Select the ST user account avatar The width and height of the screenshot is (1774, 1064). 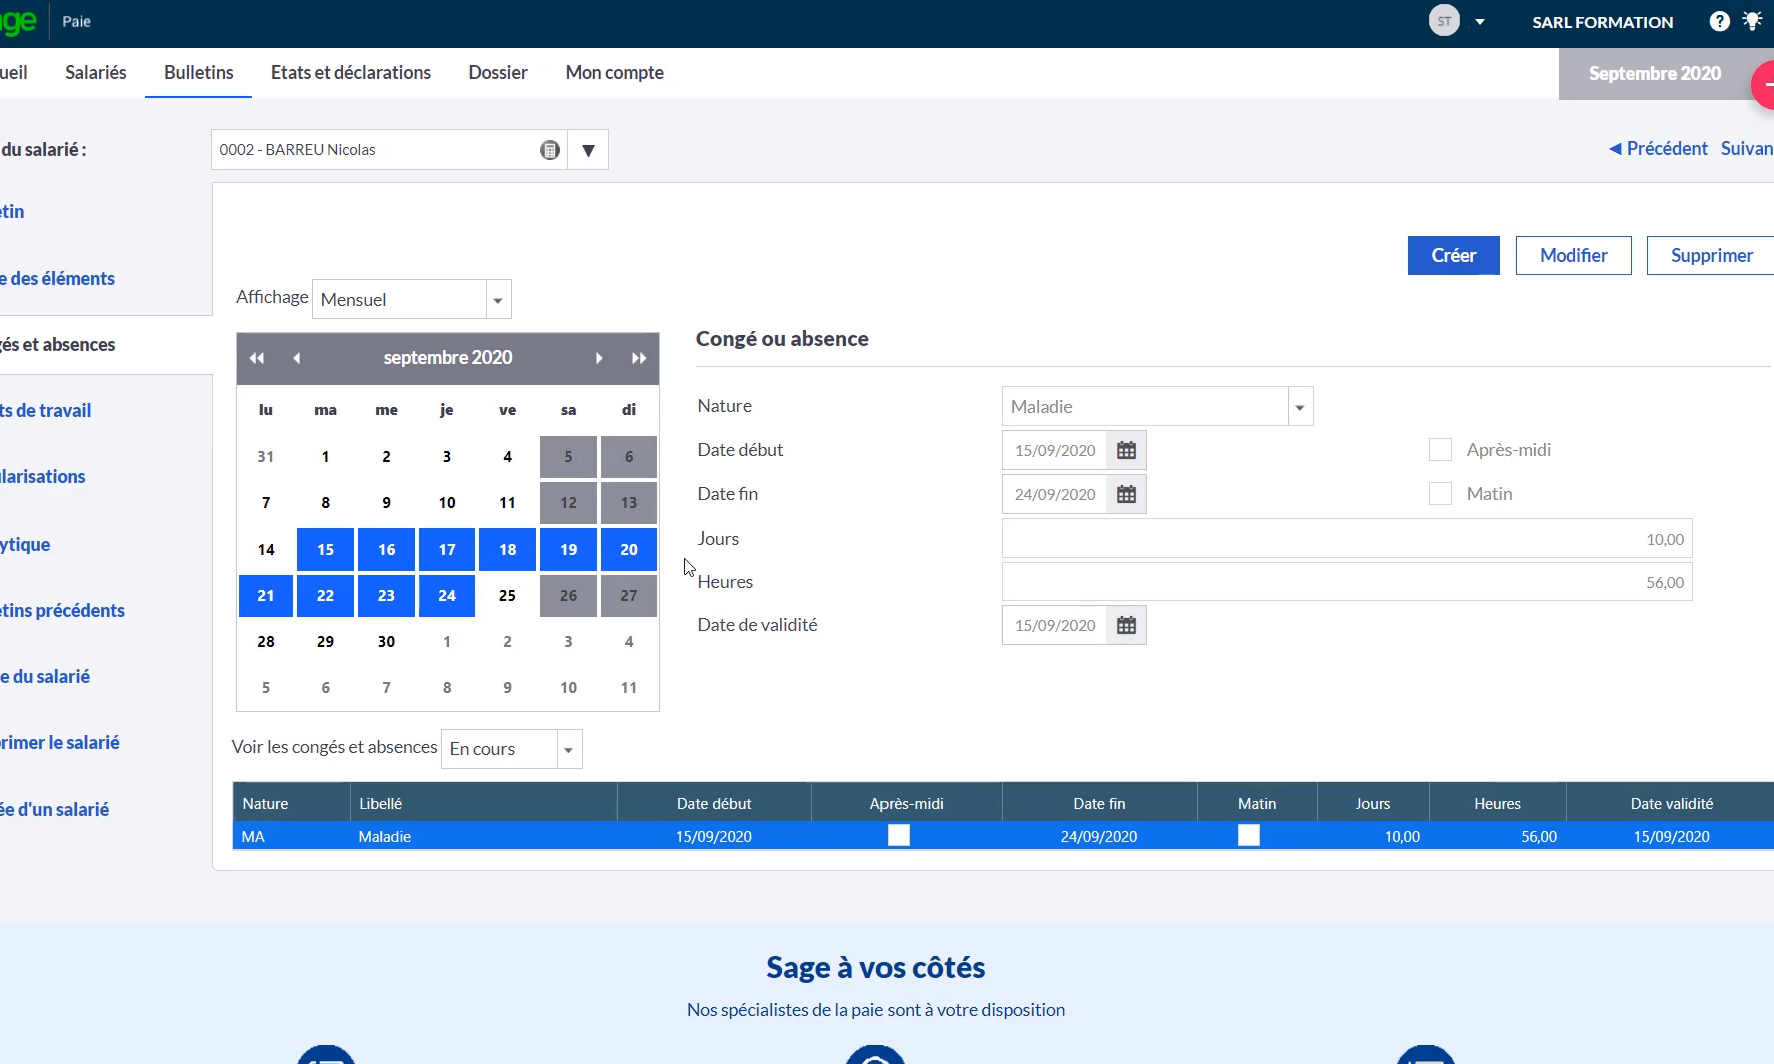(1443, 20)
